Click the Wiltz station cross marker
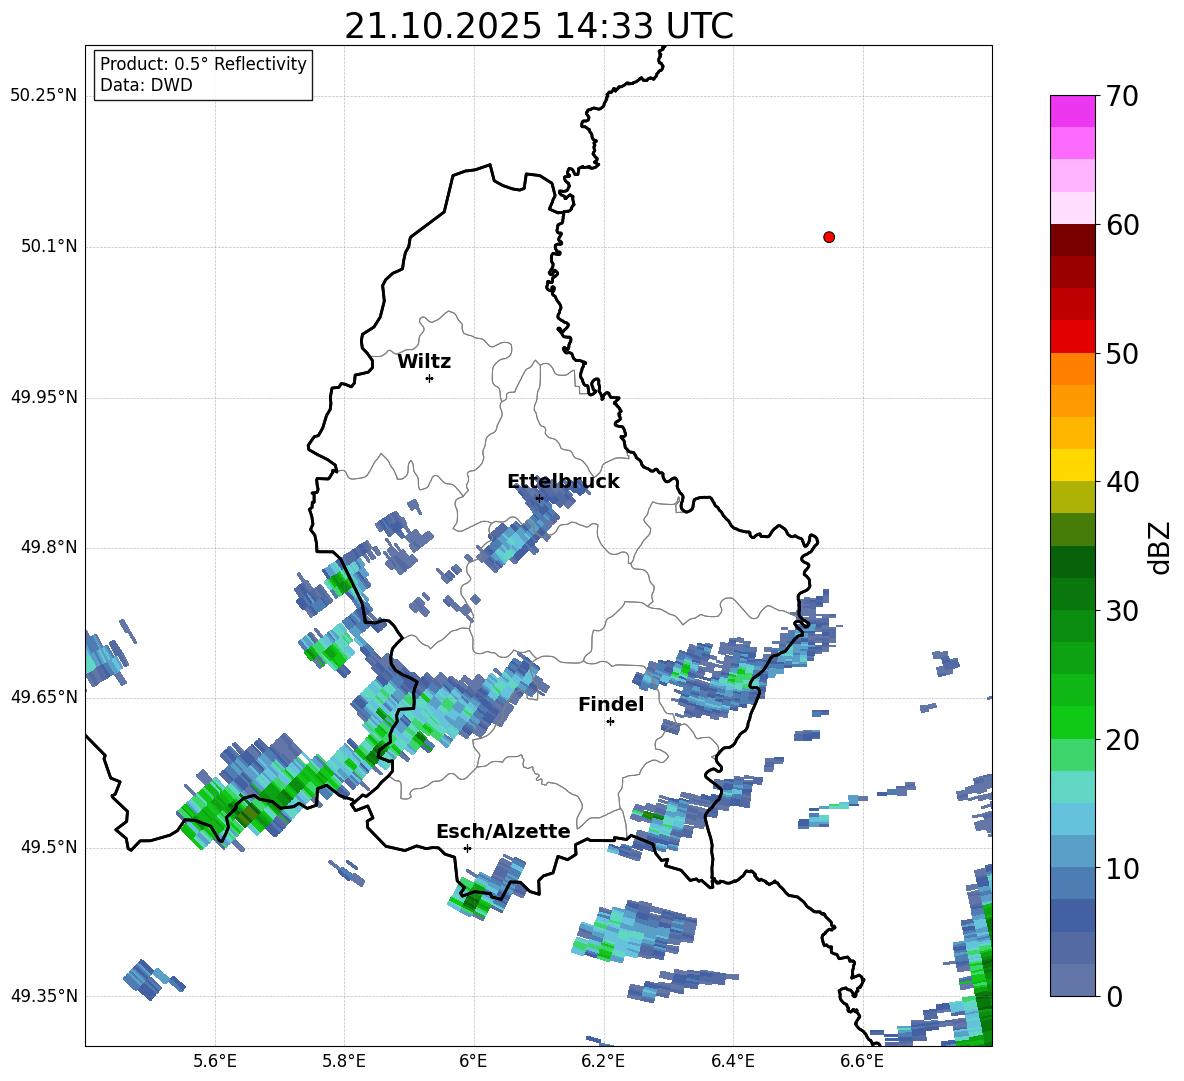The height and width of the screenshot is (1081, 1184). (429, 378)
